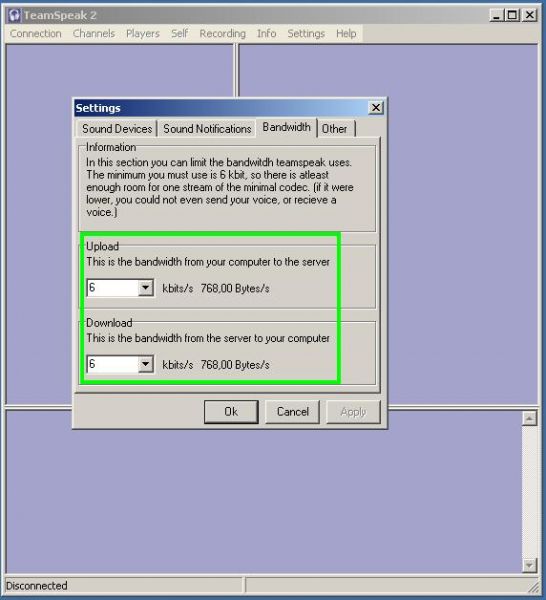Click inside the Upload kbits/s value field

[112, 288]
